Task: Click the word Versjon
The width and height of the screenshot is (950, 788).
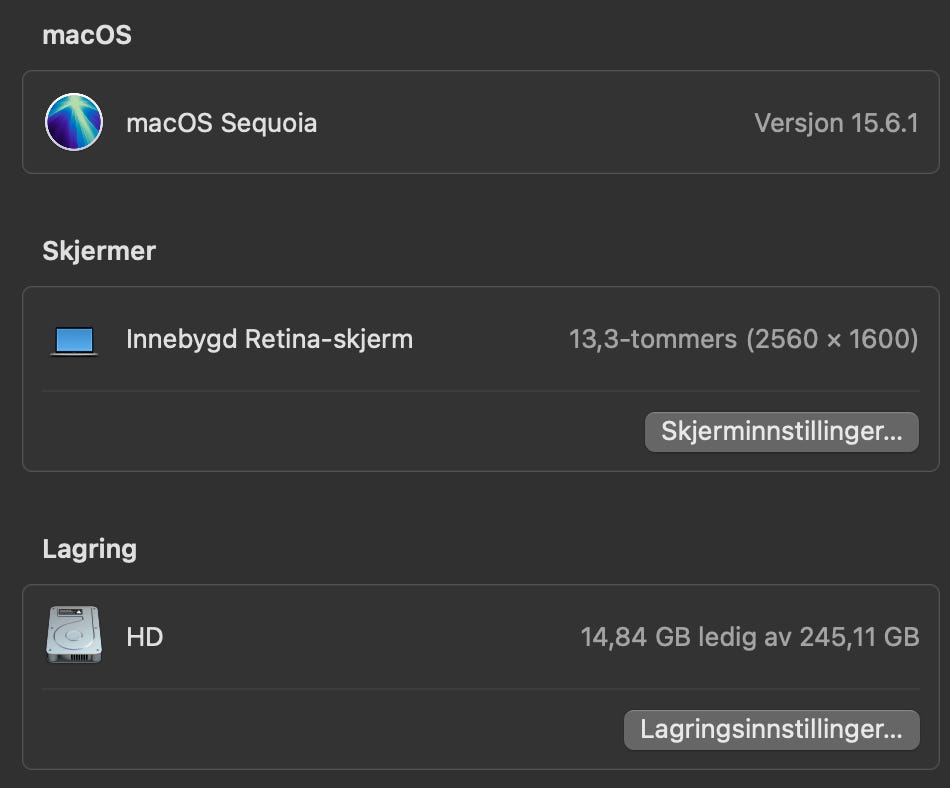Action: [798, 123]
